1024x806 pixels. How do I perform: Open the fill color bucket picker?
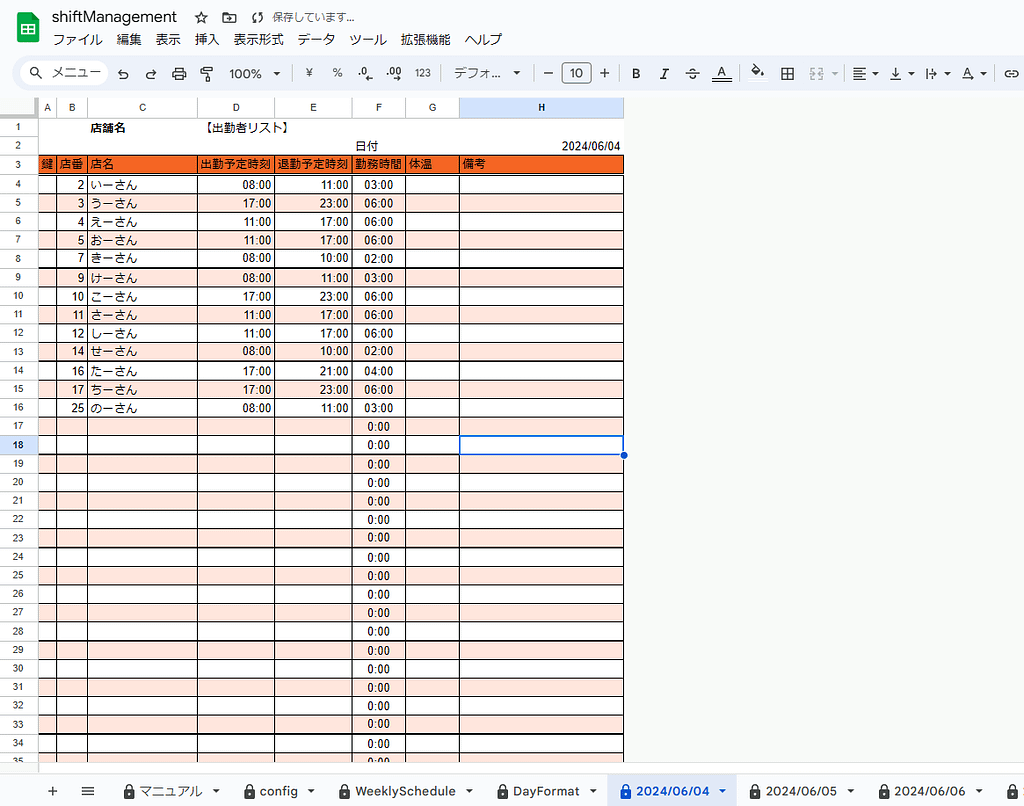tap(757, 73)
